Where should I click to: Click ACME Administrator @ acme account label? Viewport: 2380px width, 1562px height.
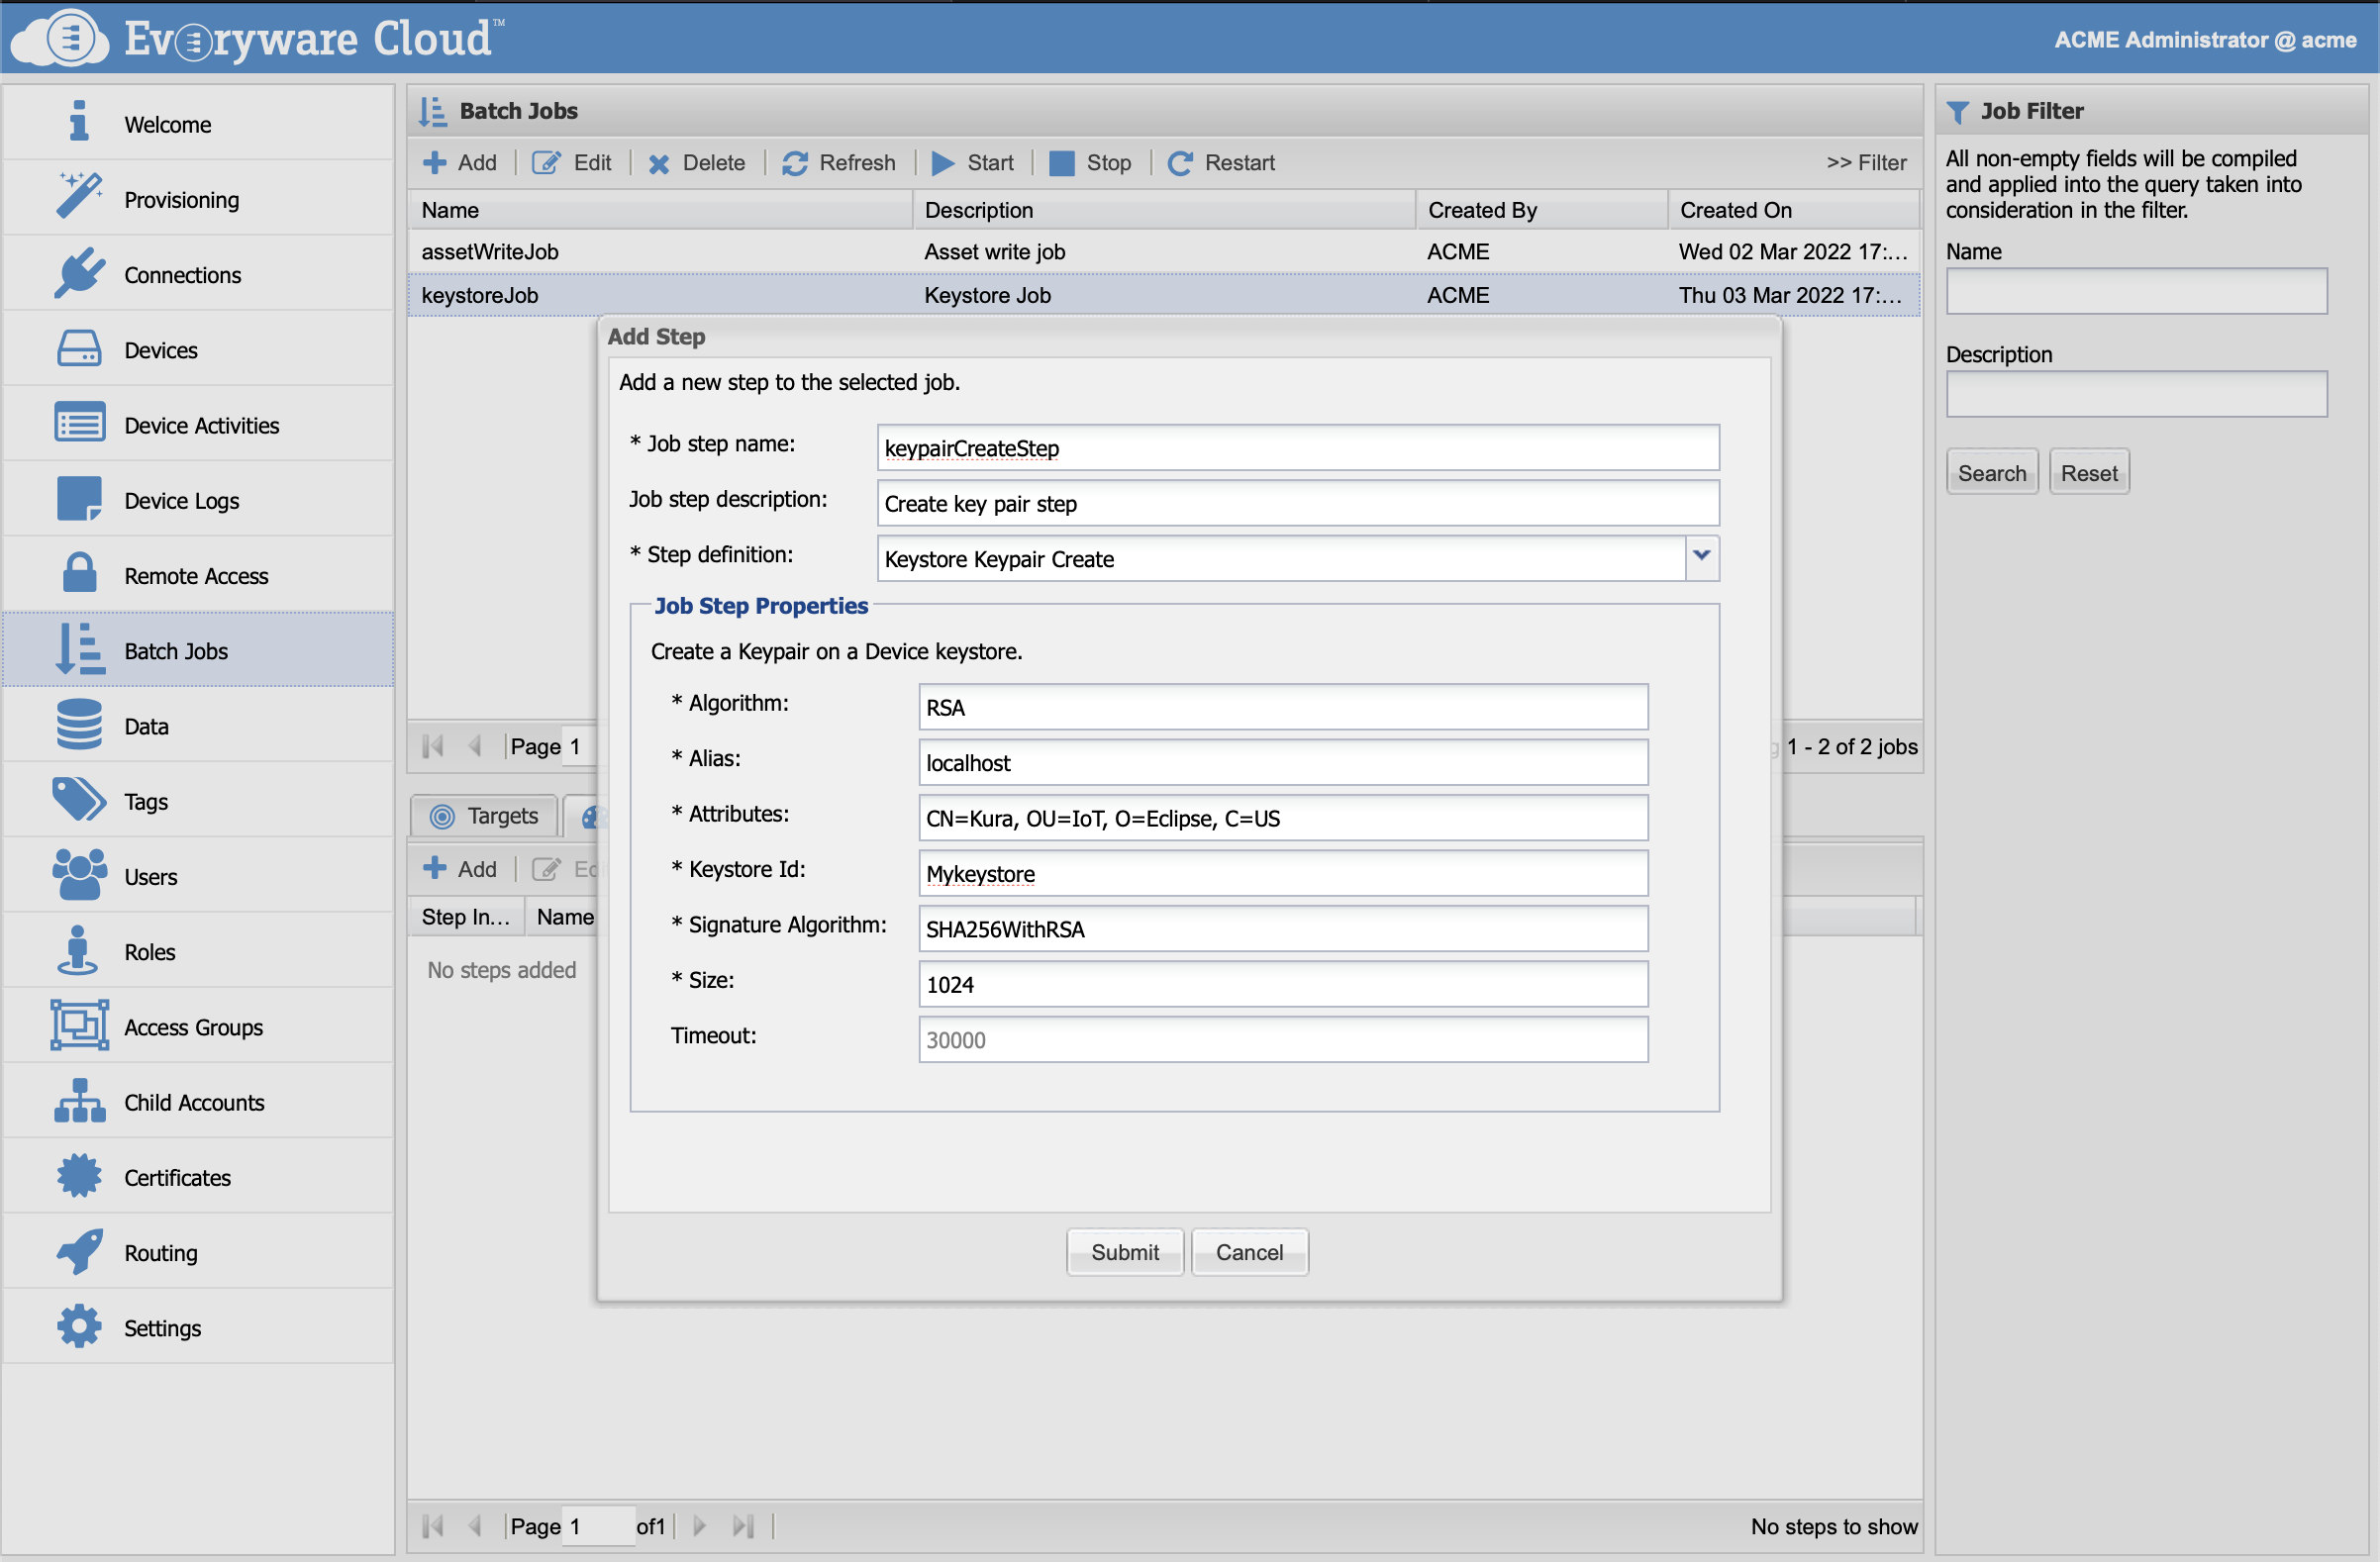point(2205,40)
